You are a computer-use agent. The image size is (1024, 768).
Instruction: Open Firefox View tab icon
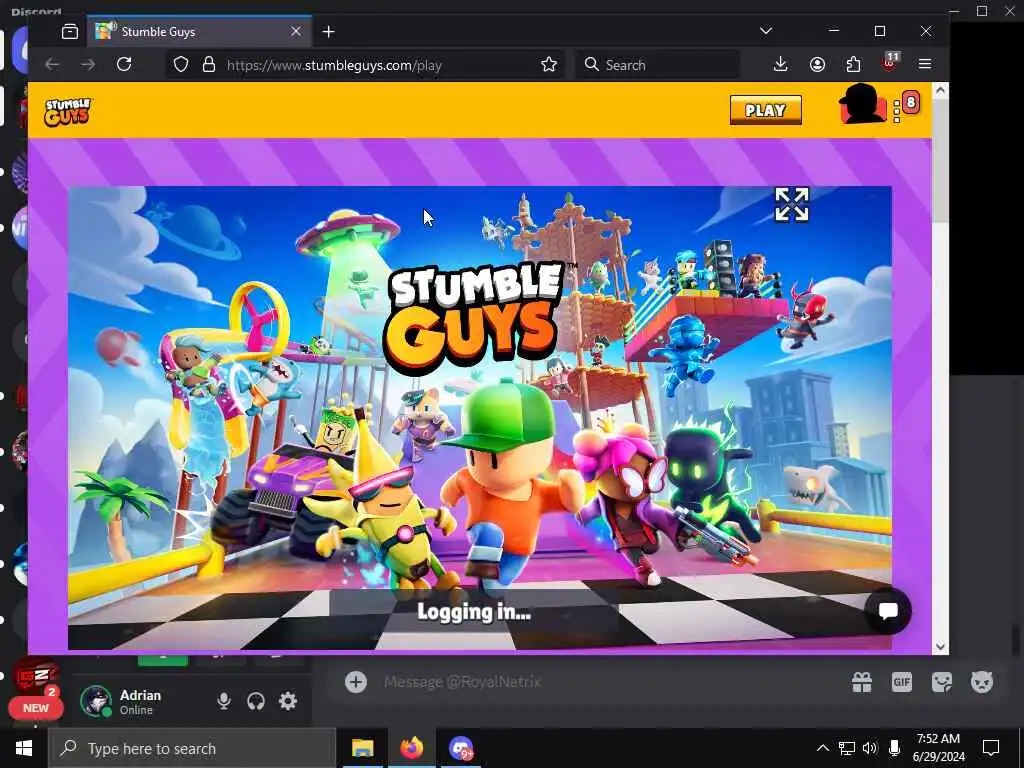coord(70,31)
